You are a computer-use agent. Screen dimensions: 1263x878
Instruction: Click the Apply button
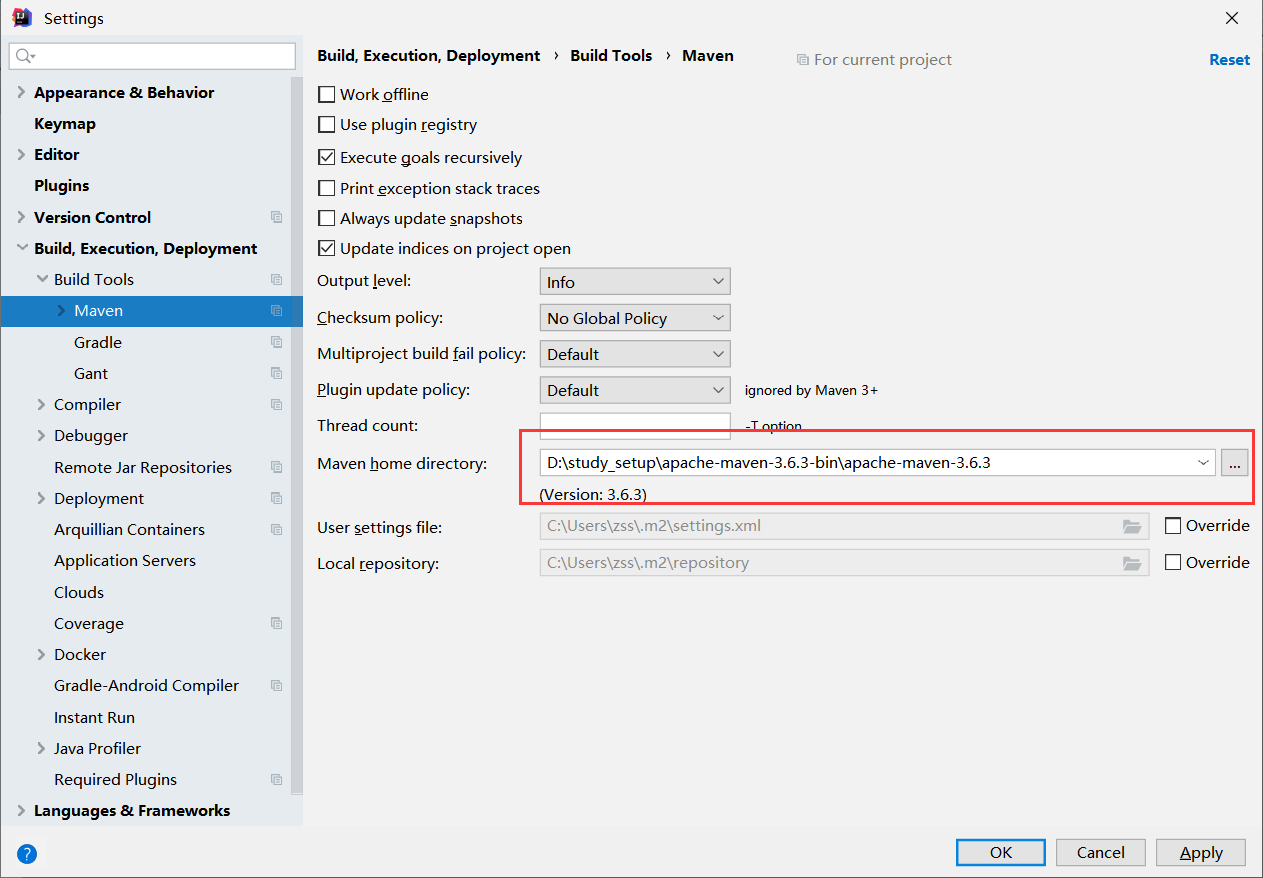(x=1201, y=852)
